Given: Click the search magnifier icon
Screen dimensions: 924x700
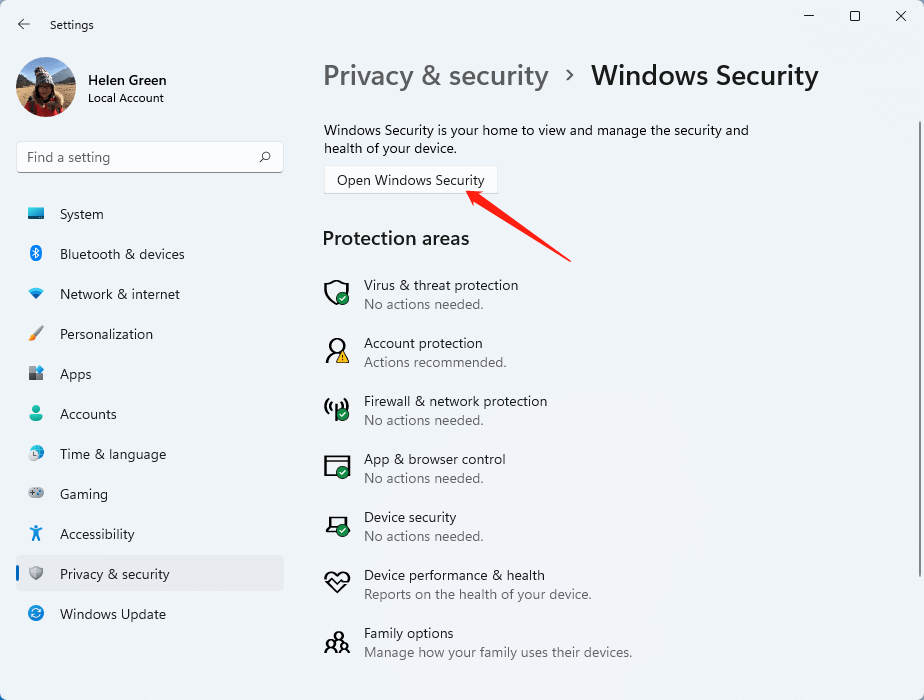Looking at the screenshot, I should coord(265,157).
